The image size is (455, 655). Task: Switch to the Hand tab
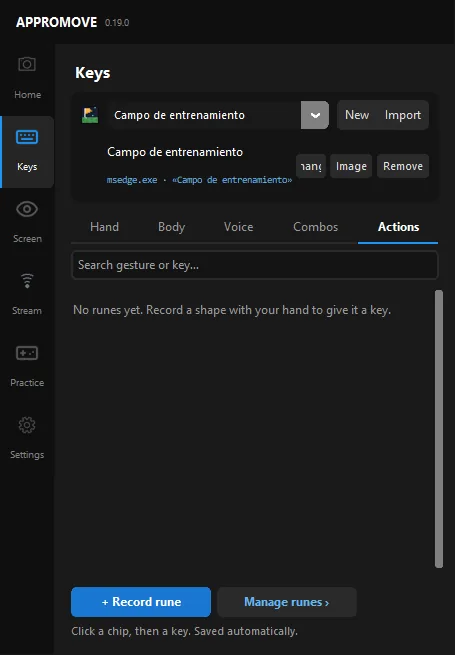(104, 227)
